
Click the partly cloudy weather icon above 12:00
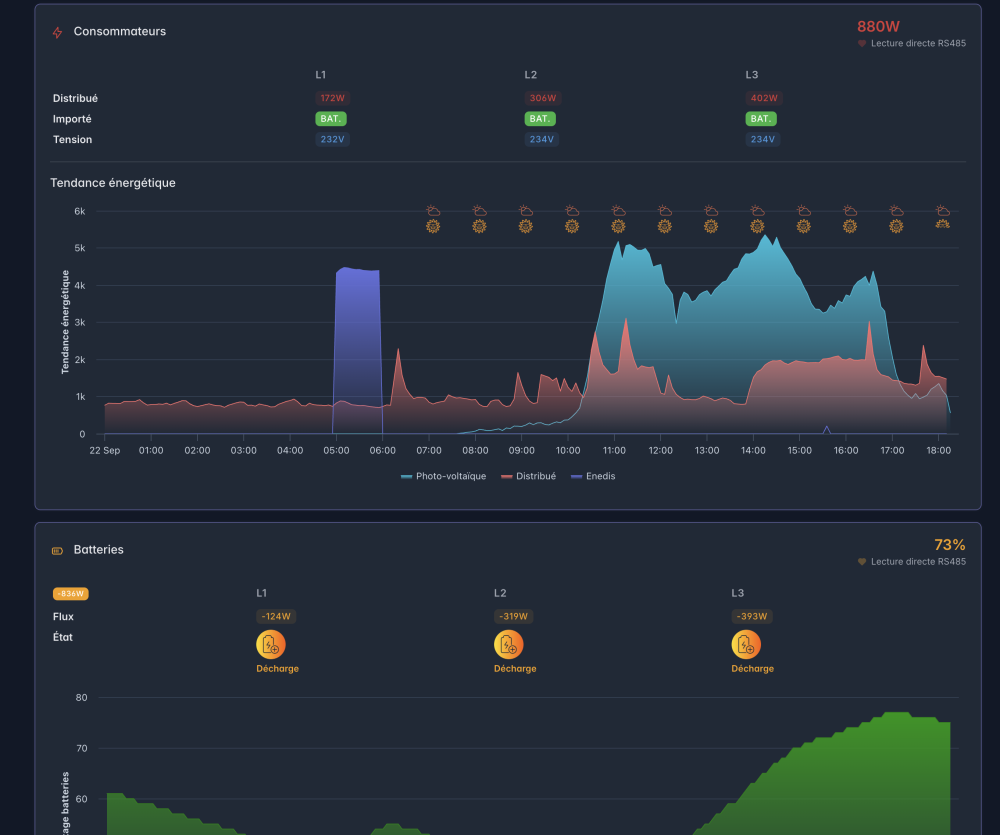point(665,211)
